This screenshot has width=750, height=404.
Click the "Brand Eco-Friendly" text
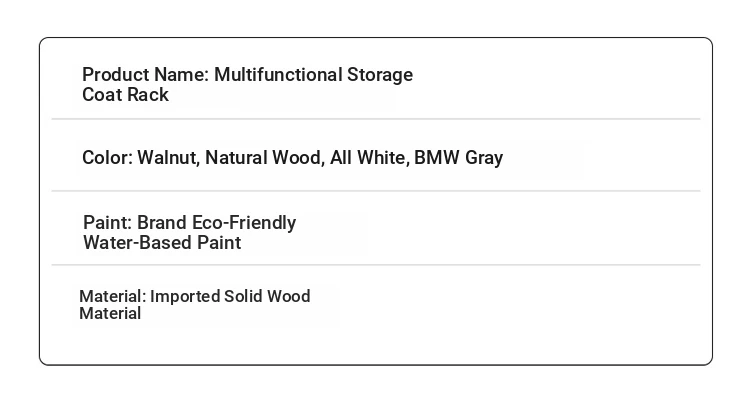pyautogui.click(x=217, y=223)
